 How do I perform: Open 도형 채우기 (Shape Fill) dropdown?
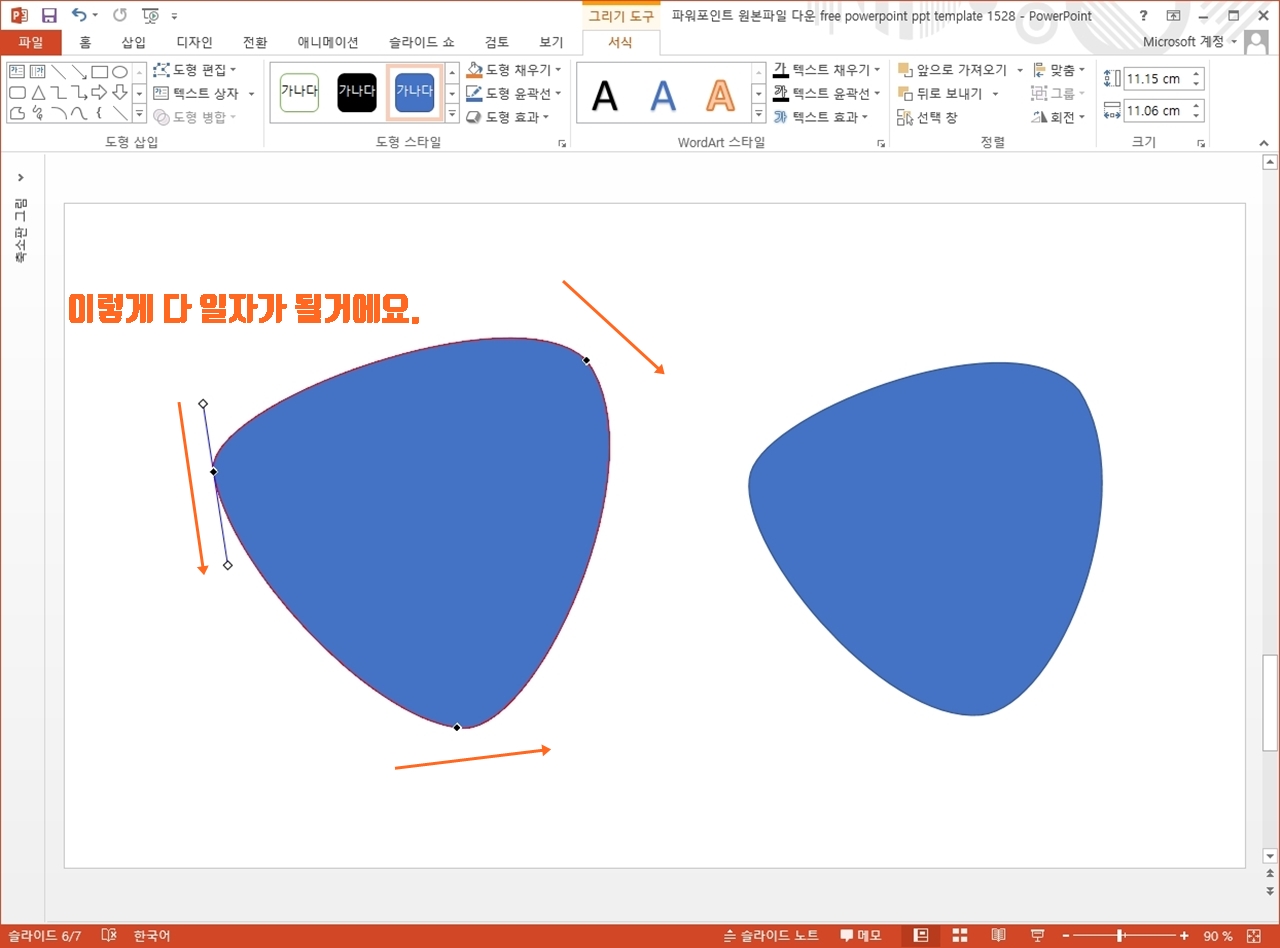coord(514,70)
